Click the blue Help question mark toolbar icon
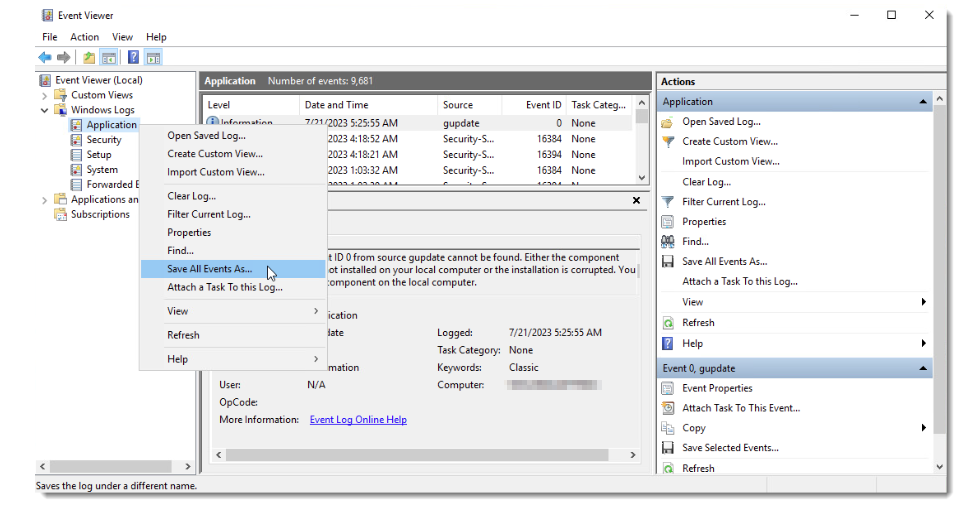 pos(133,58)
